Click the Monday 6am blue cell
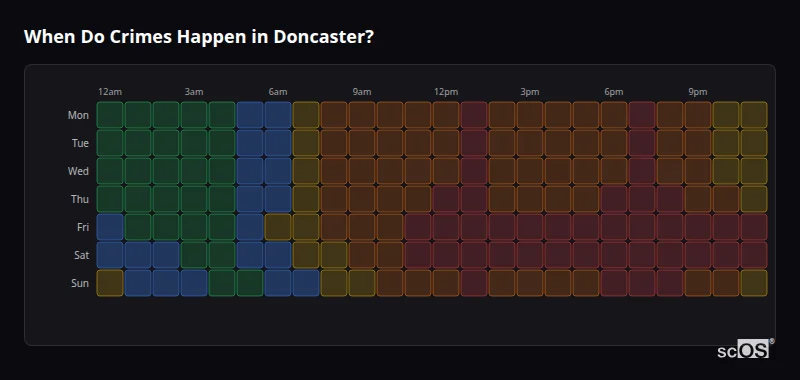The height and width of the screenshot is (380, 800). click(278, 115)
